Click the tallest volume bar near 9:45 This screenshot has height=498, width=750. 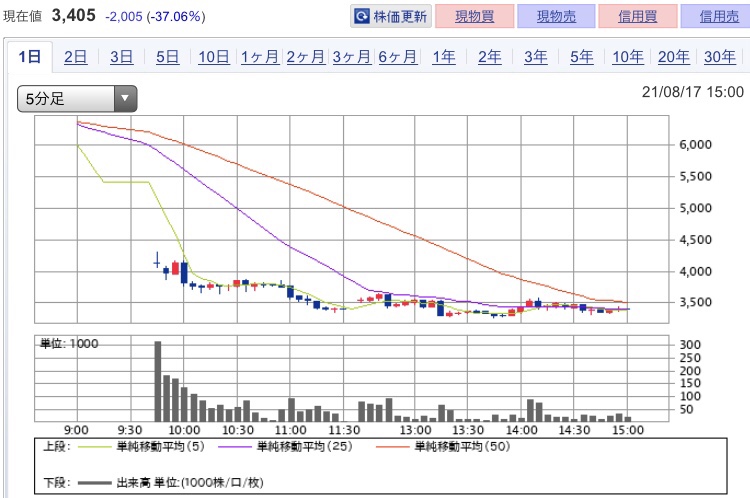158,381
